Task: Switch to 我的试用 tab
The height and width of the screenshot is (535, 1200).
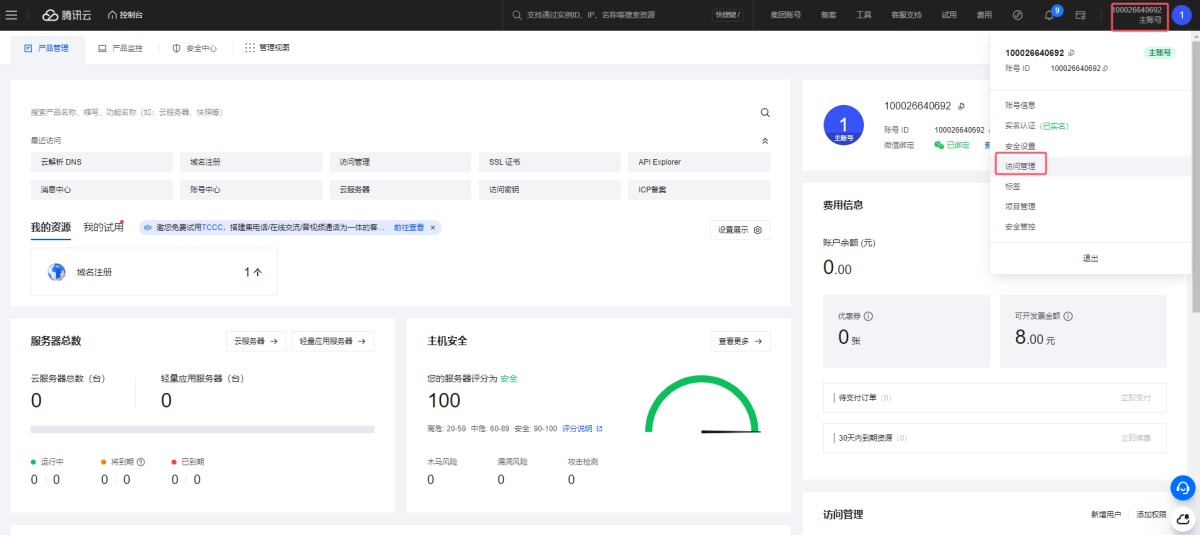Action: coord(103,227)
